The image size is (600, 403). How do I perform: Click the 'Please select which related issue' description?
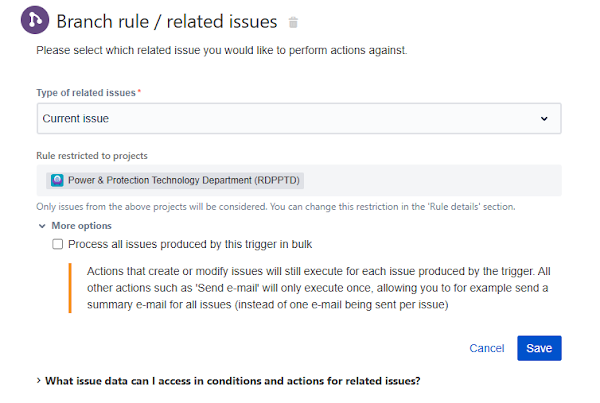pos(221,49)
